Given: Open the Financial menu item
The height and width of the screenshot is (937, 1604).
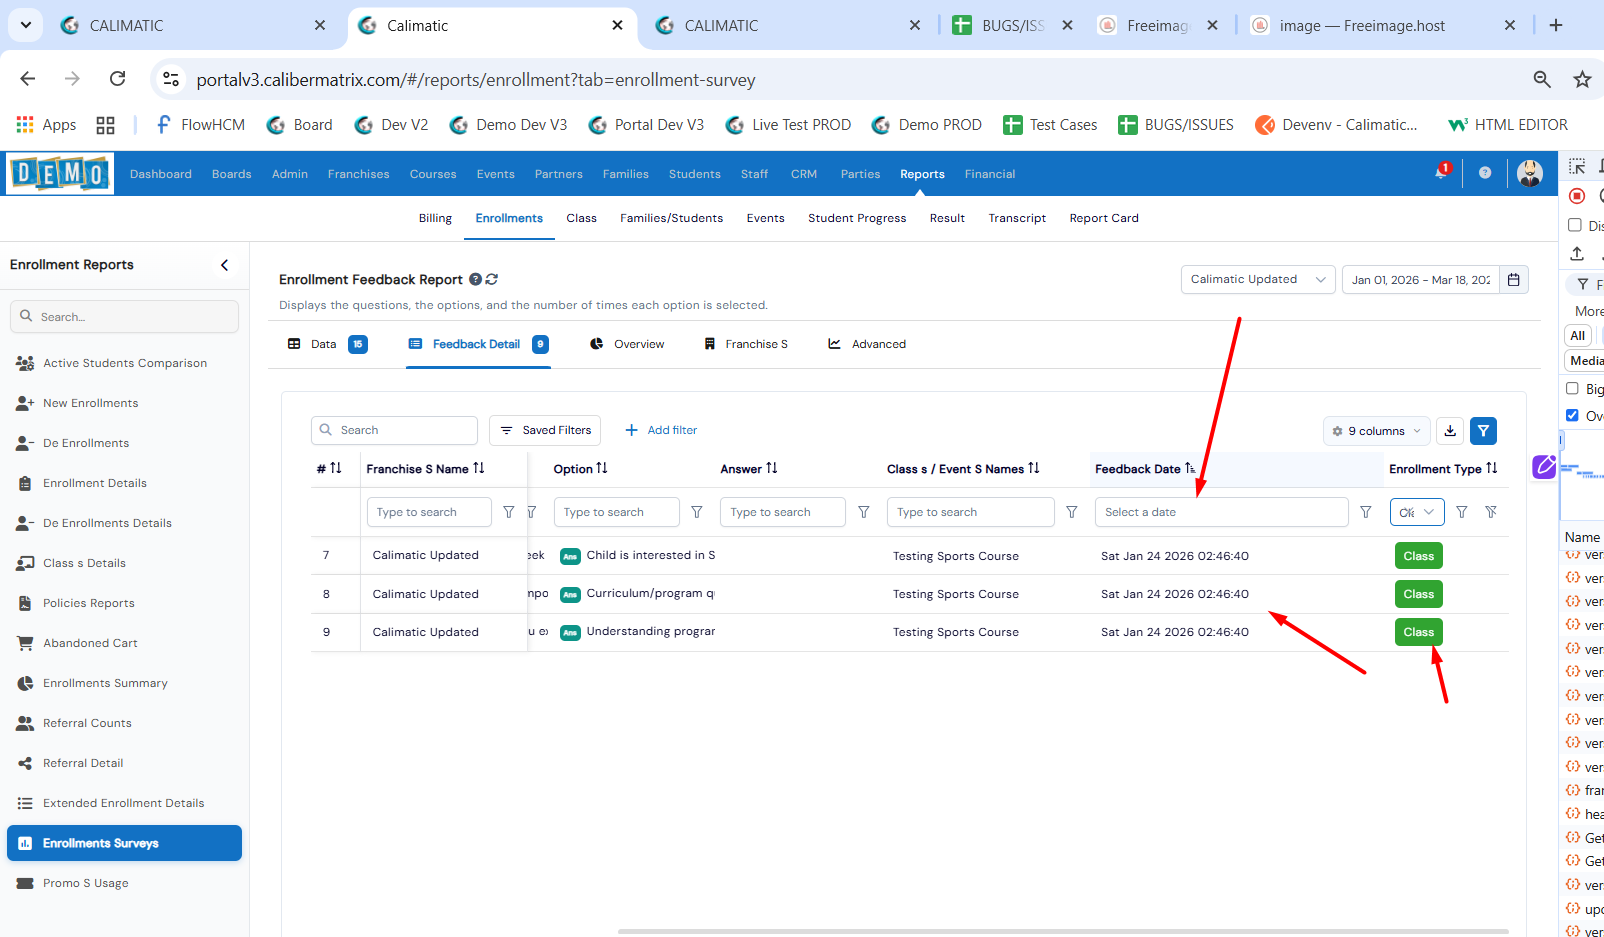Looking at the screenshot, I should click(x=989, y=174).
